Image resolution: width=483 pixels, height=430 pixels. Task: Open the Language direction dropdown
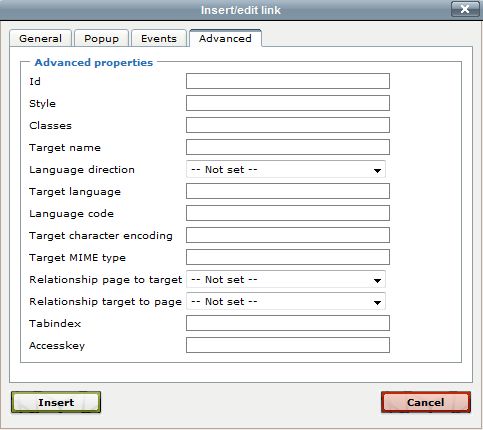(286, 169)
